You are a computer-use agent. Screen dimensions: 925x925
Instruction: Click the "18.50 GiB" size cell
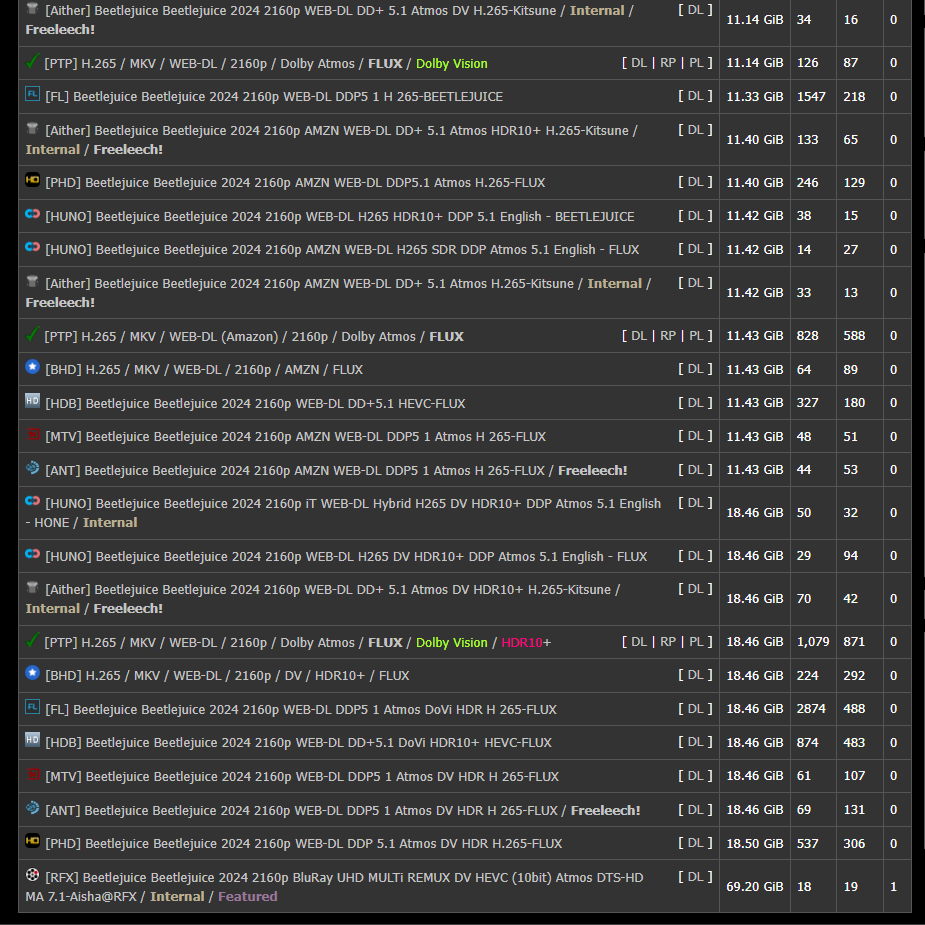[755, 844]
